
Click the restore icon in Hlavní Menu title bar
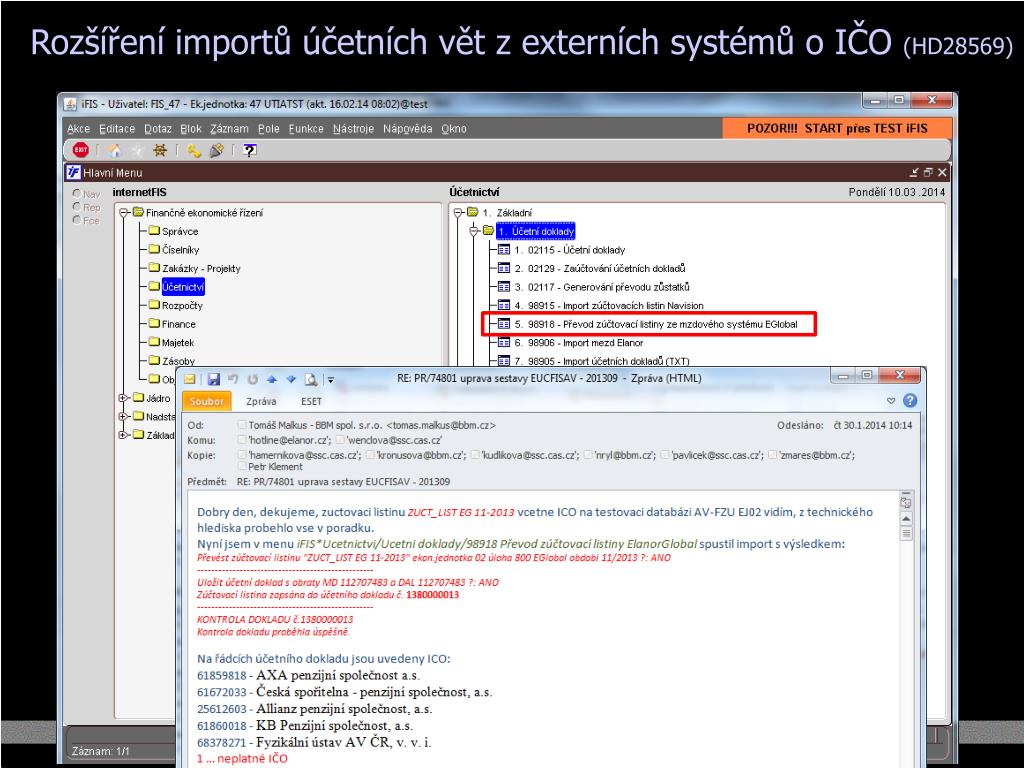928,172
